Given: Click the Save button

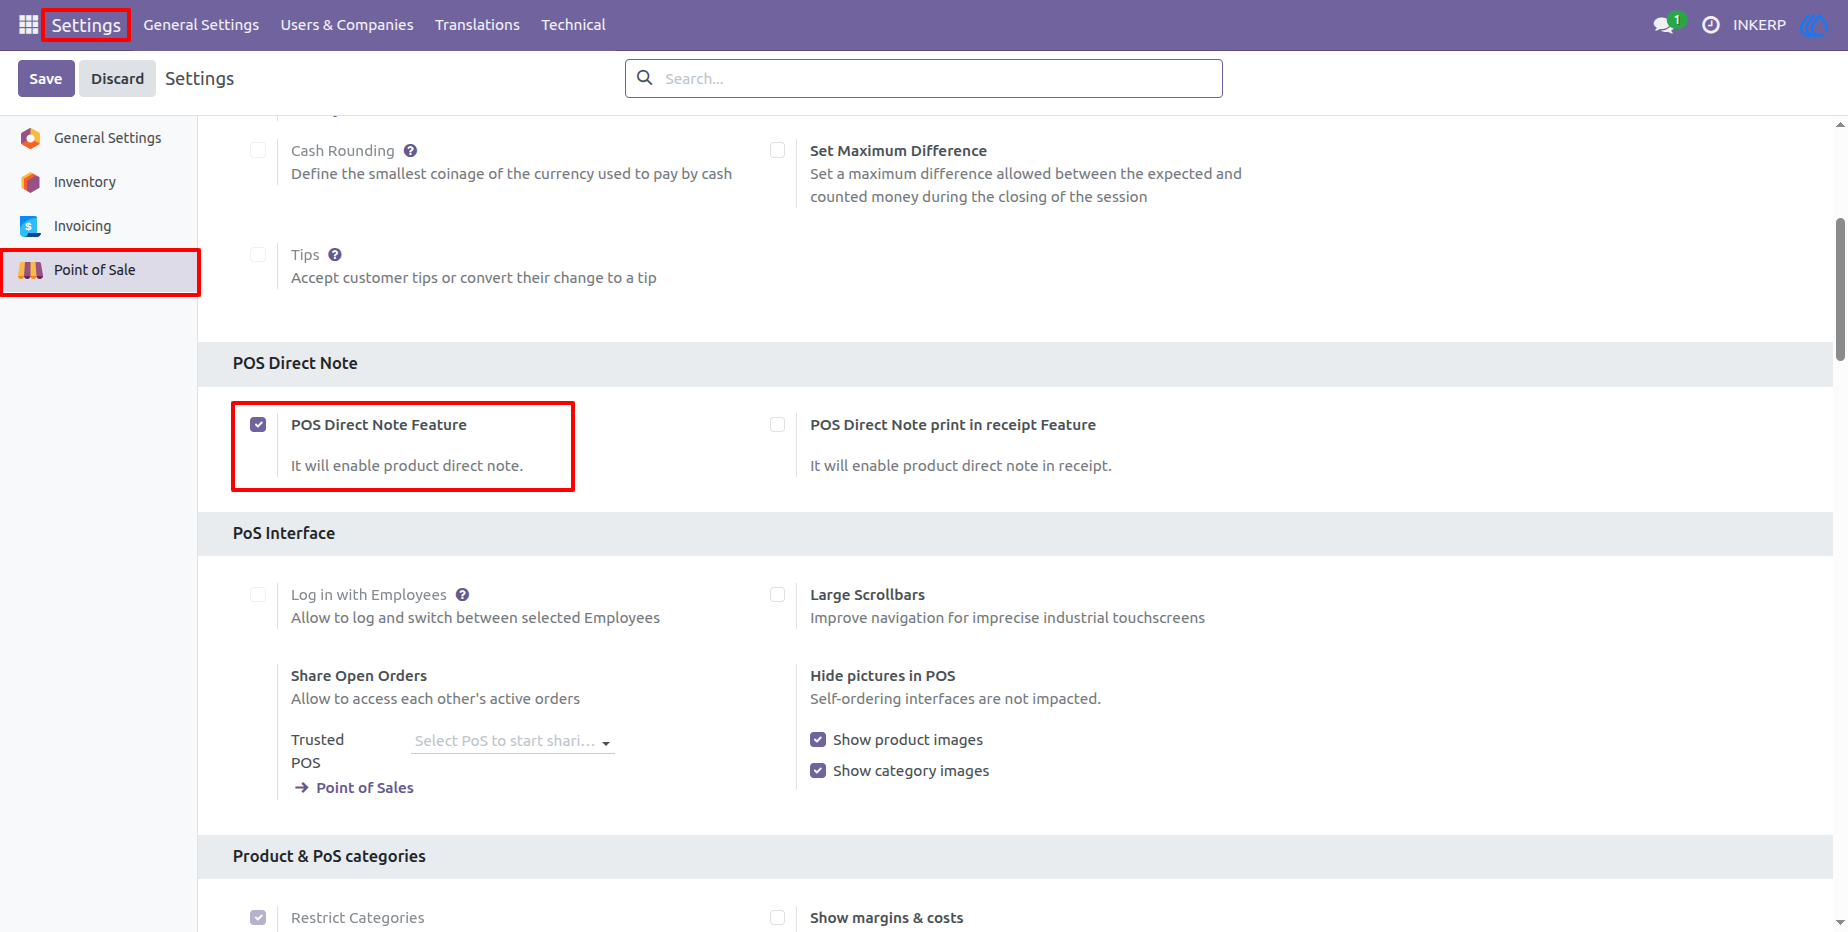Looking at the screenshot, I should point(46,78).
